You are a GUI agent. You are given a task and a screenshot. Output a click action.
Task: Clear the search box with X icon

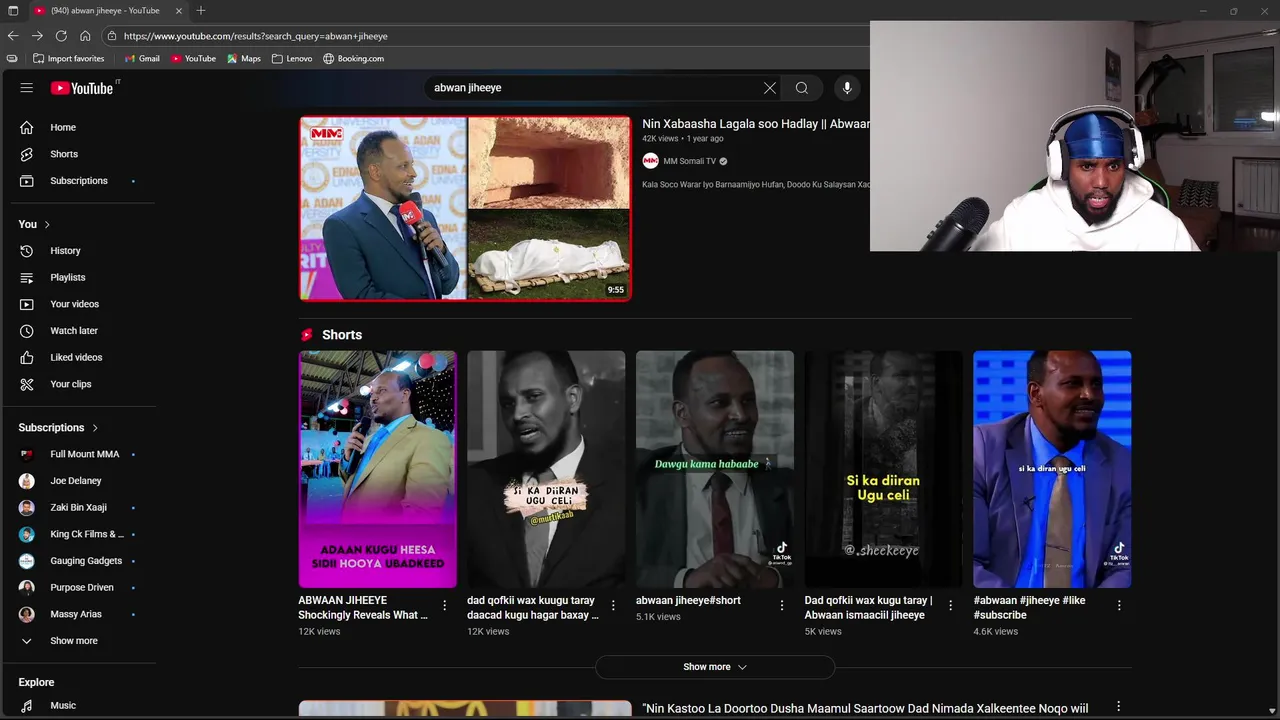pos(770,88)
